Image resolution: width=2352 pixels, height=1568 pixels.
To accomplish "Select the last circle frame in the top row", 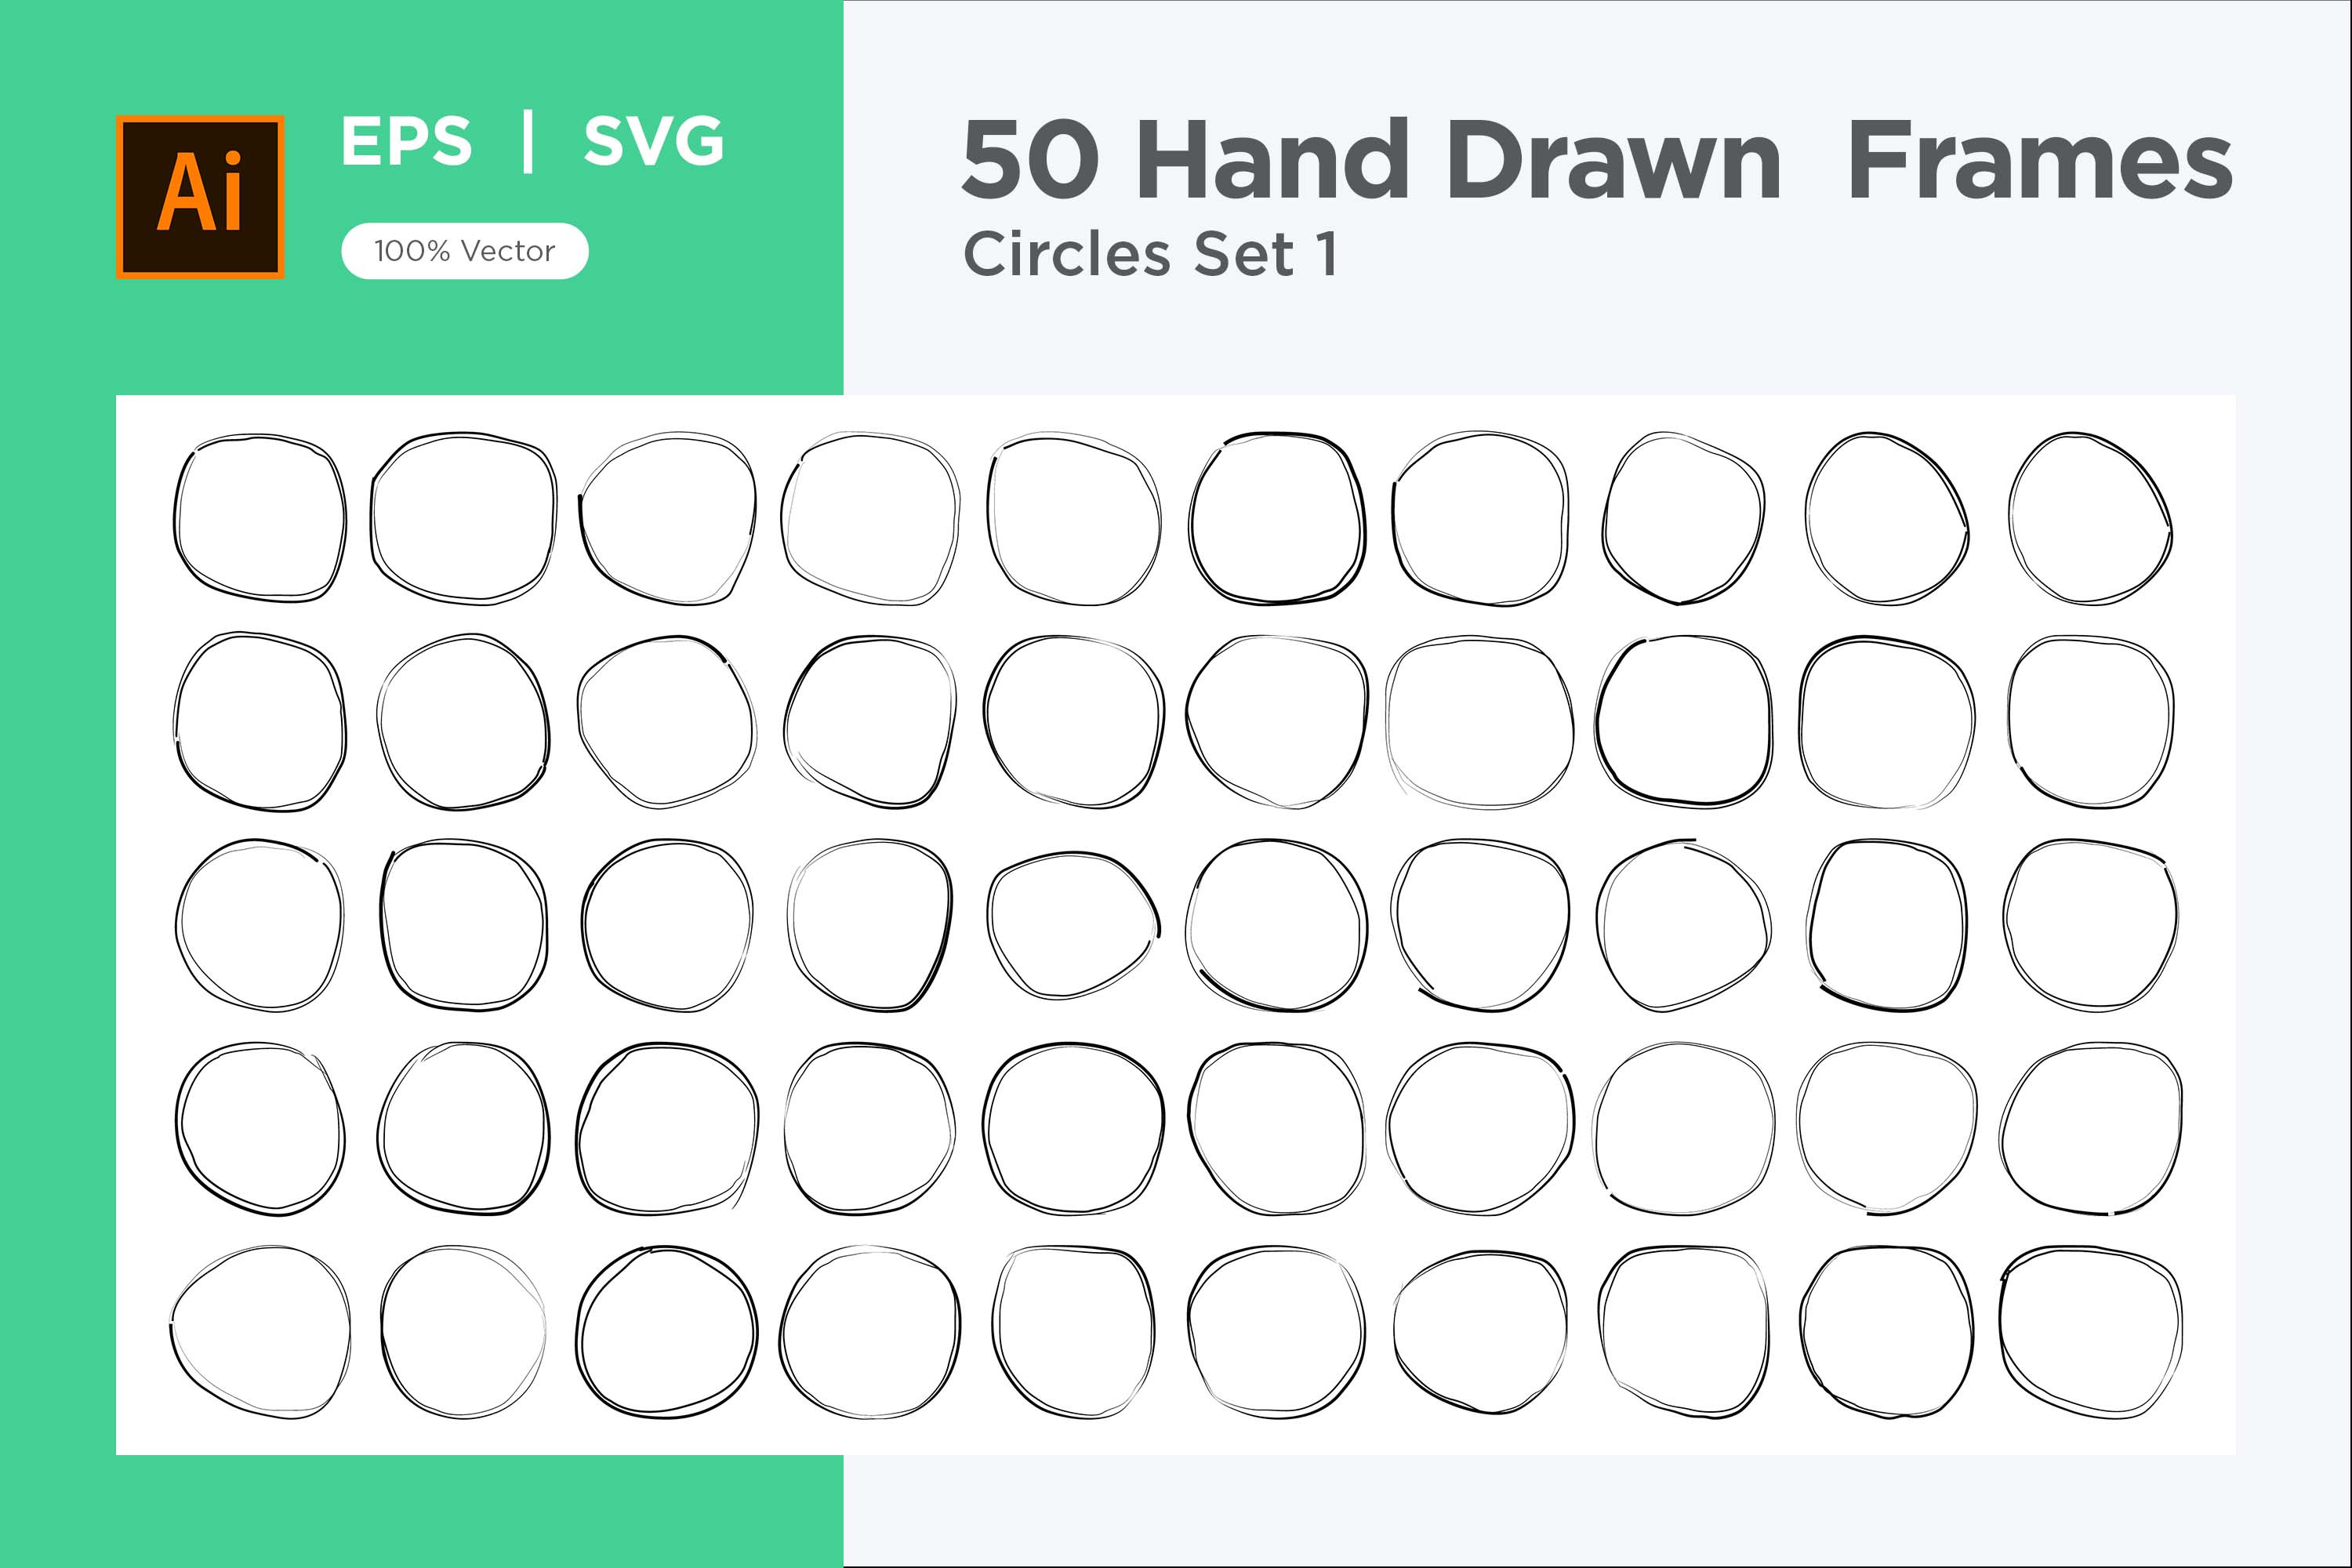I will [2090, 518].
